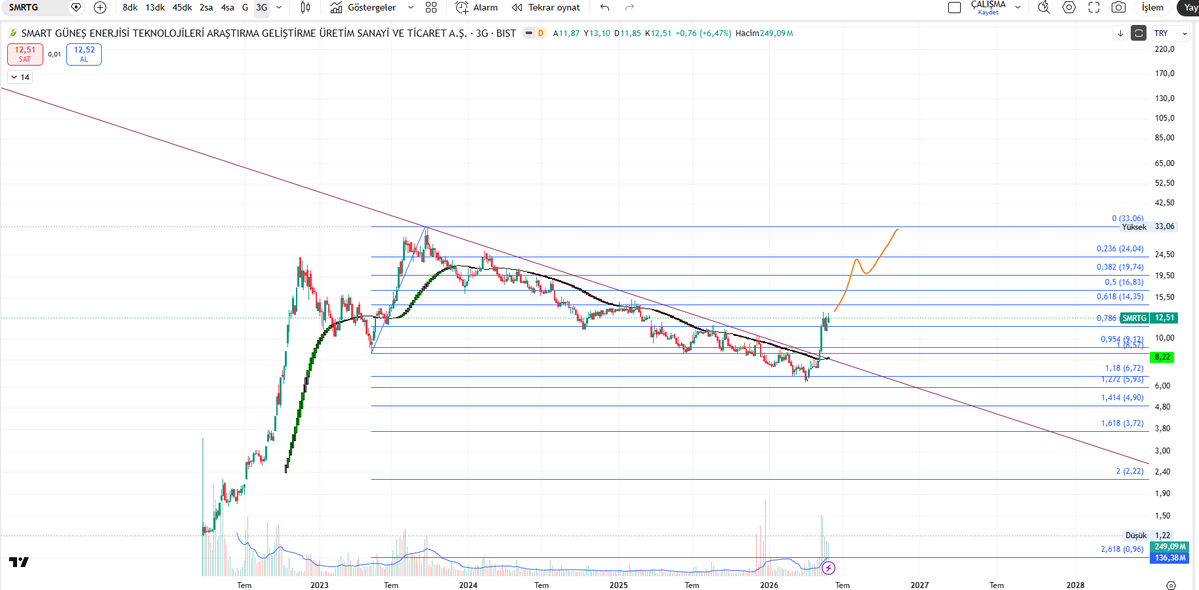1199x590 pixels.
Task: Select the 45dk timeframe
Action: click(182, 7)
